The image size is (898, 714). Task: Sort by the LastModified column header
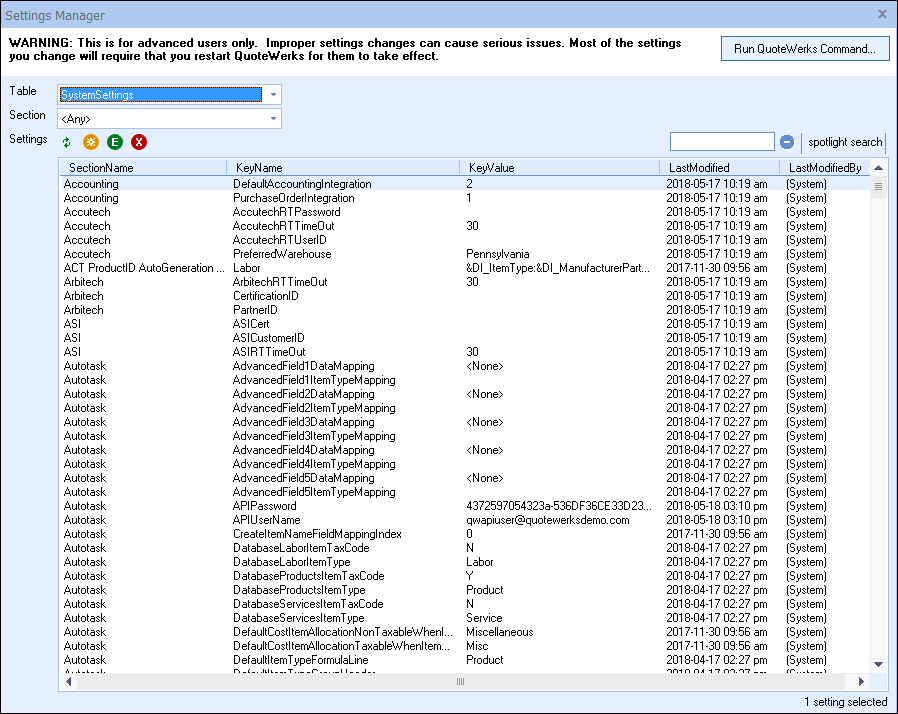click(x=700, y=168)
